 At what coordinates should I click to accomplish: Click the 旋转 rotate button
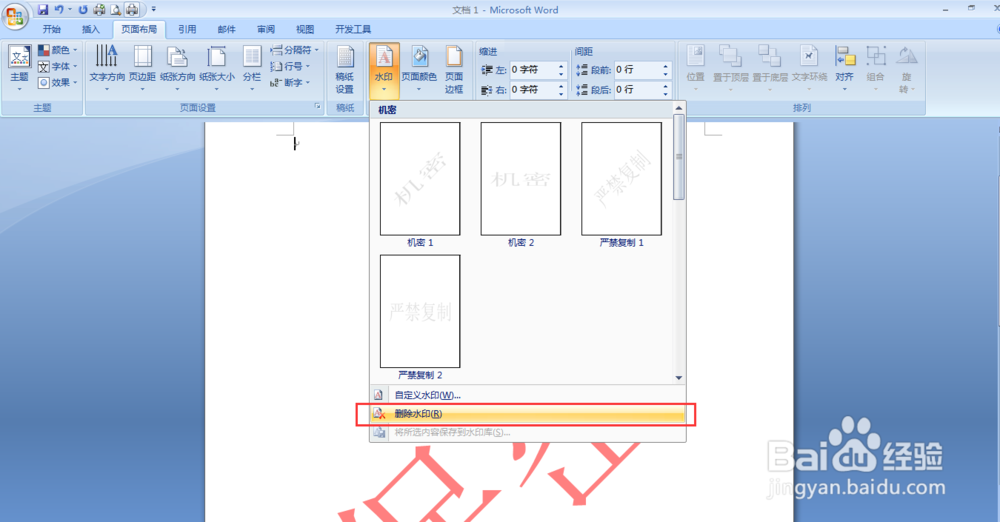[906, 70]
